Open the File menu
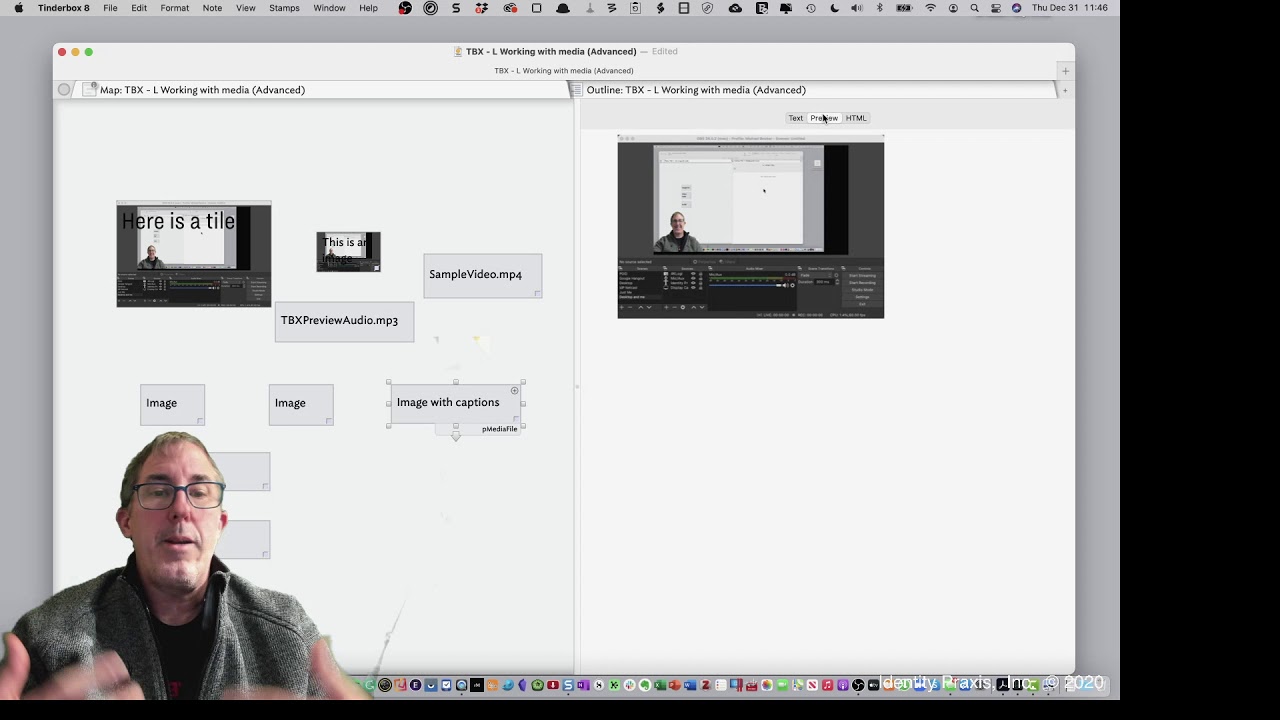Image resolution: width=1280 pixels, height=720 pixels. point(110,8)
